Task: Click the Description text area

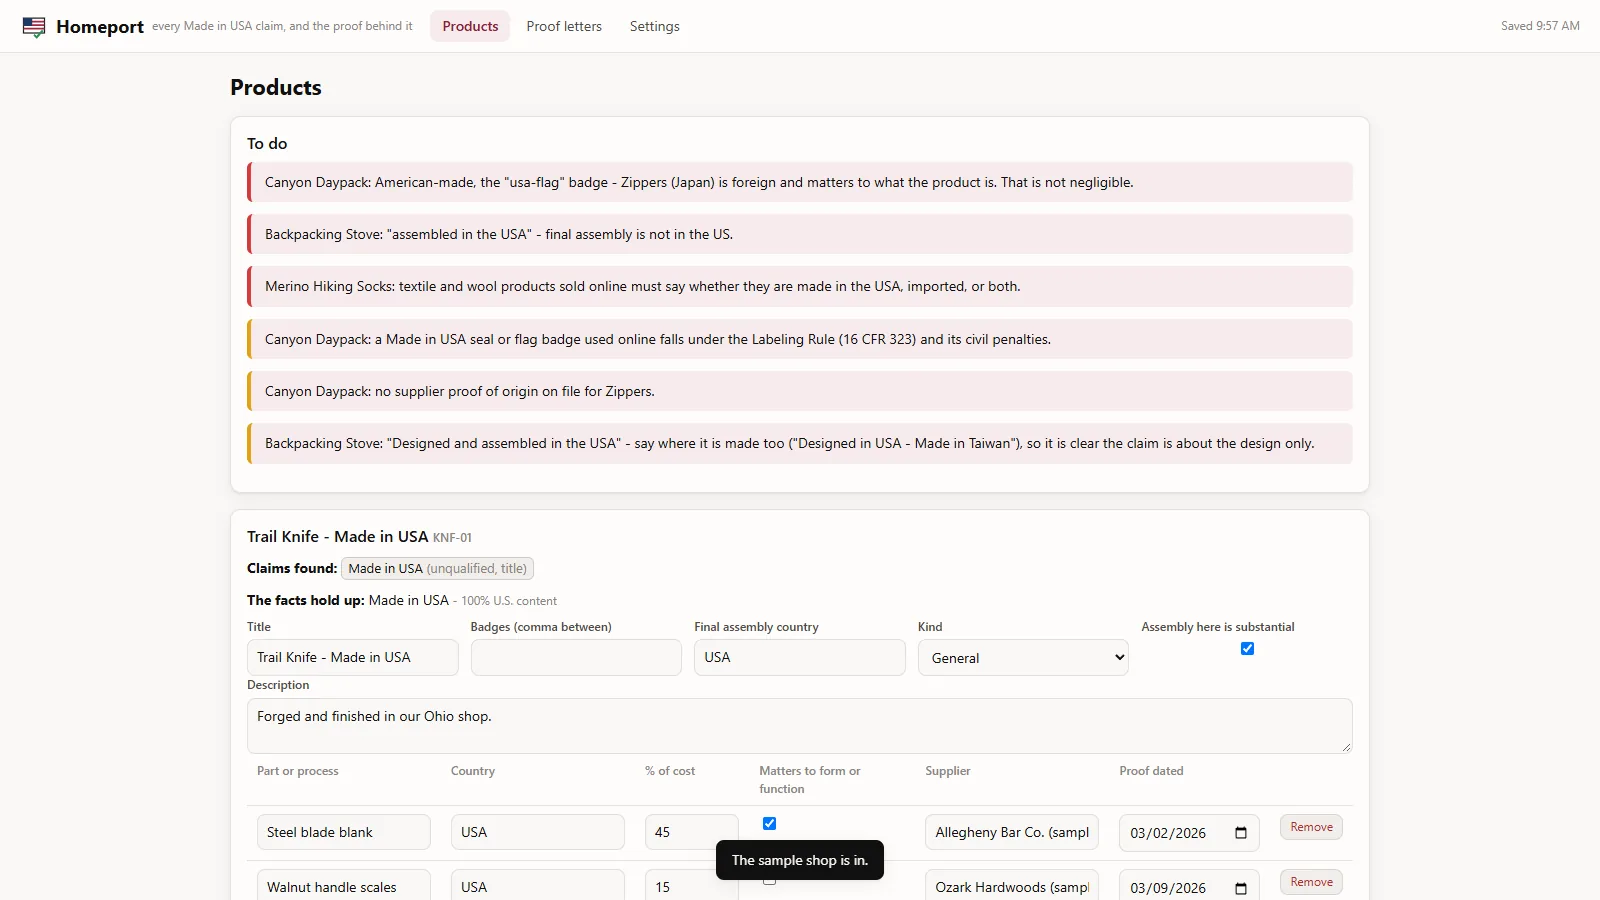Action: tap(800, 726)
